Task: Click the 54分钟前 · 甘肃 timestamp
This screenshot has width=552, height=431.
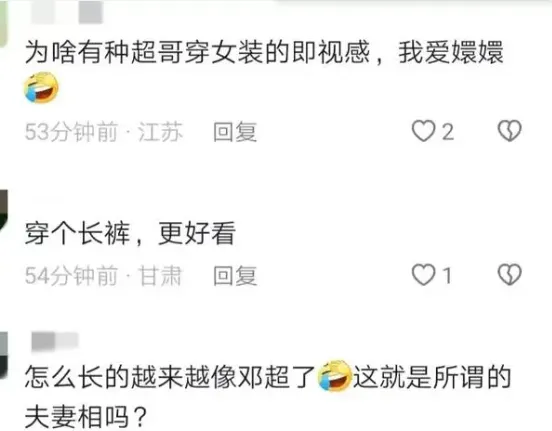Action: tap(103, 276)
